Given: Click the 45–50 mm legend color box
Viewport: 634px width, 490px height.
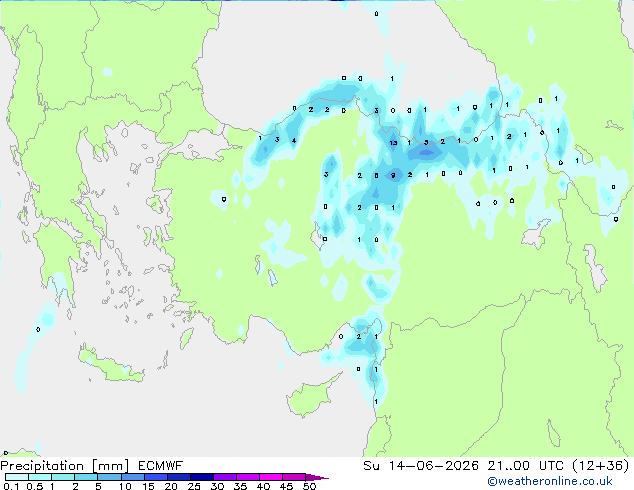Looking at the screenshot, I should pos(293,477).
